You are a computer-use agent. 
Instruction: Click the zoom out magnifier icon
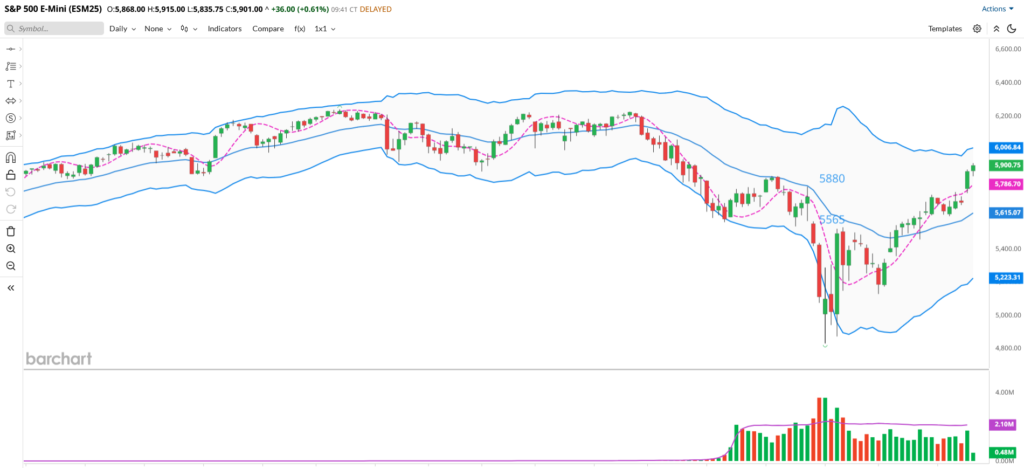[11, 266]
